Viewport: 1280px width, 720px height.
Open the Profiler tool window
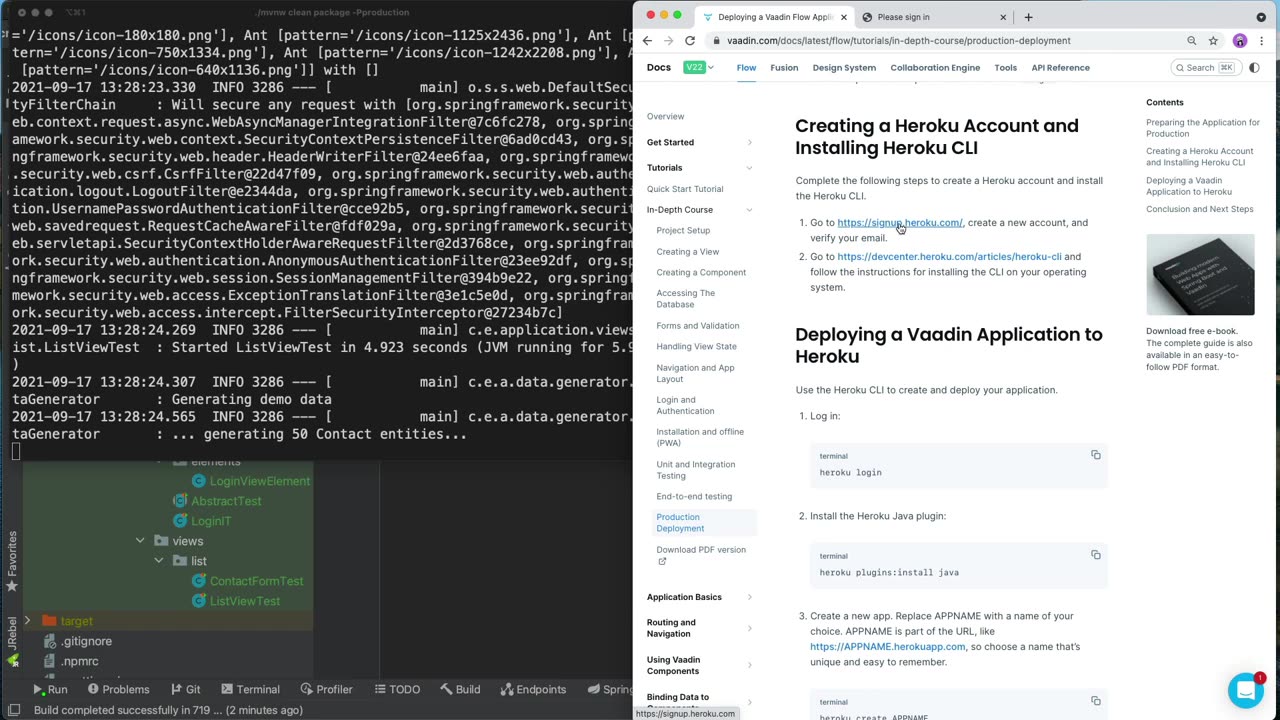(x=325, y=689)
